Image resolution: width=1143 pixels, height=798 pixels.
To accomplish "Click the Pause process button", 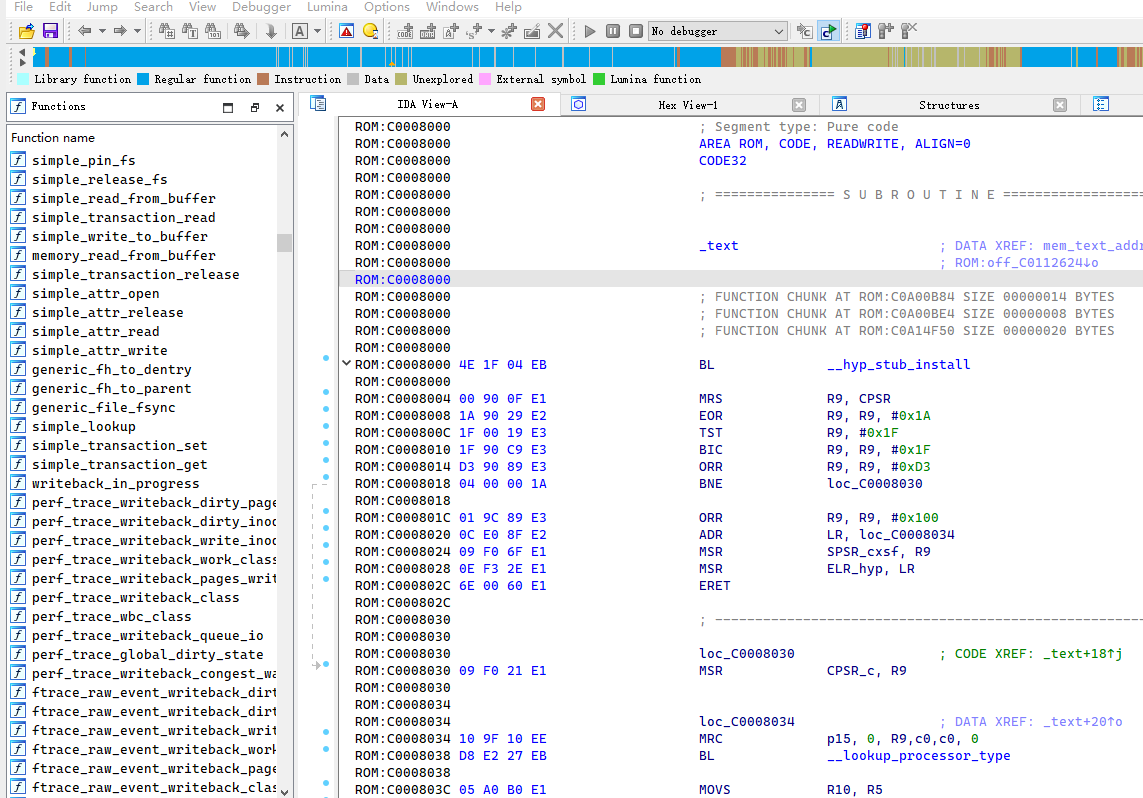I will pos(613,31).
